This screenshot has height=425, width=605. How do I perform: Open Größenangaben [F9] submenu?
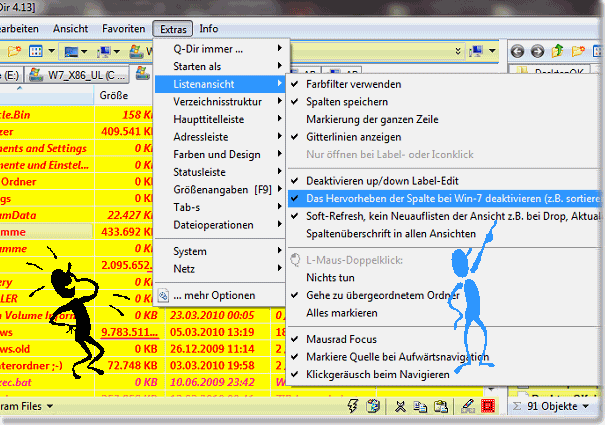[x=220, y=190]
